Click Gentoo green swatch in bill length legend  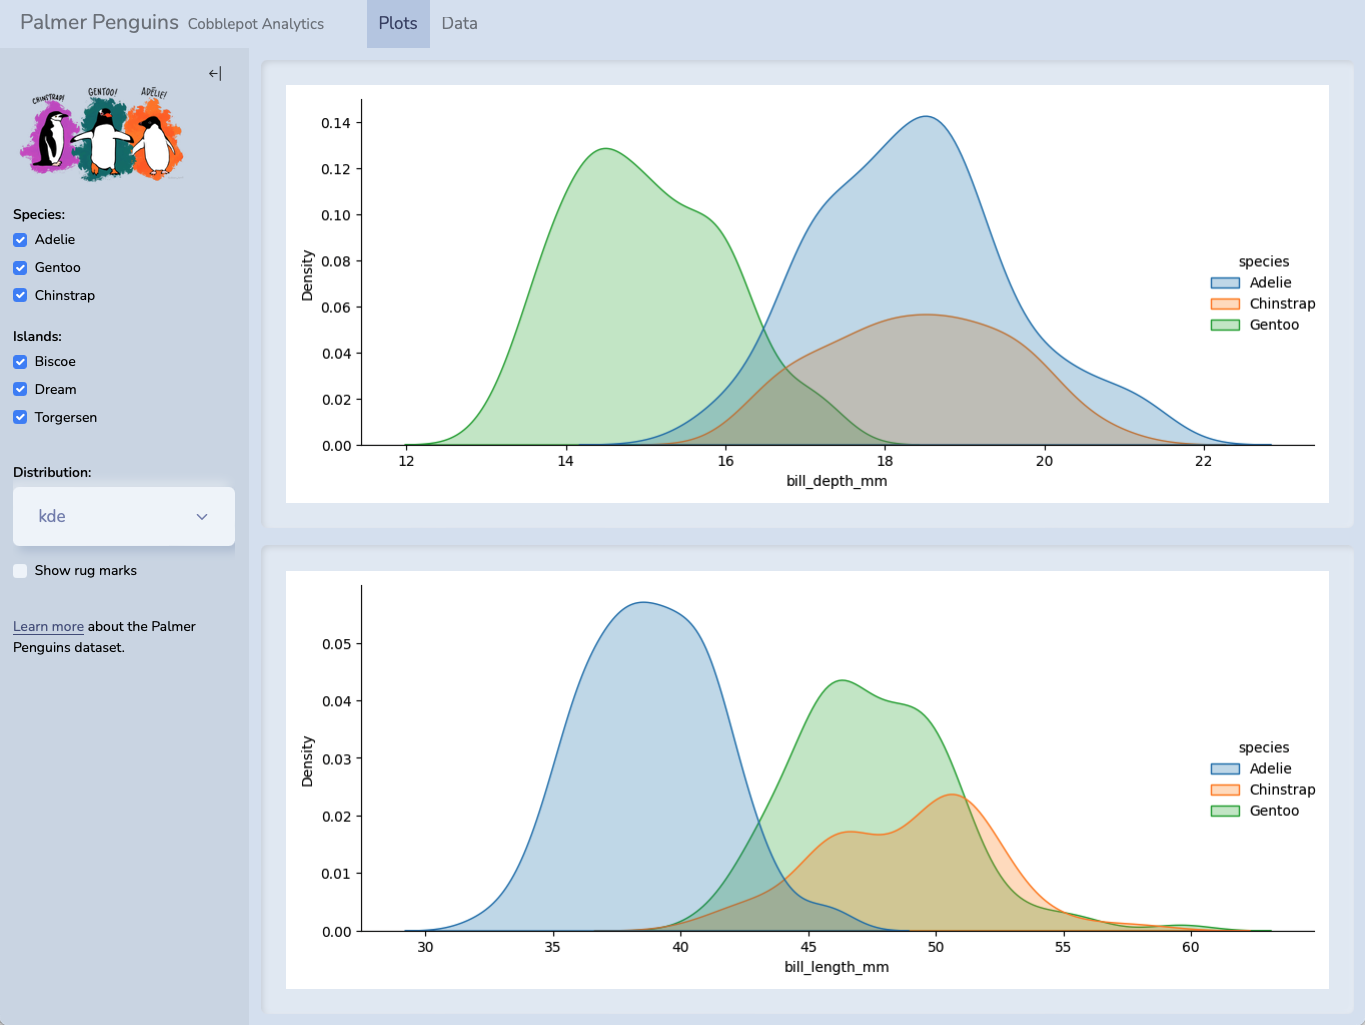pos(1225,811)
